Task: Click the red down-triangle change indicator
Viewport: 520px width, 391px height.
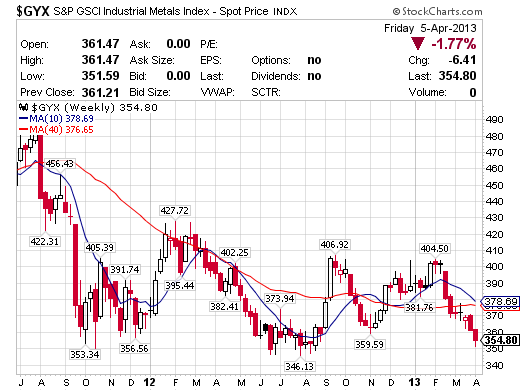Action: pyautogui.click(x=418, y=44)
